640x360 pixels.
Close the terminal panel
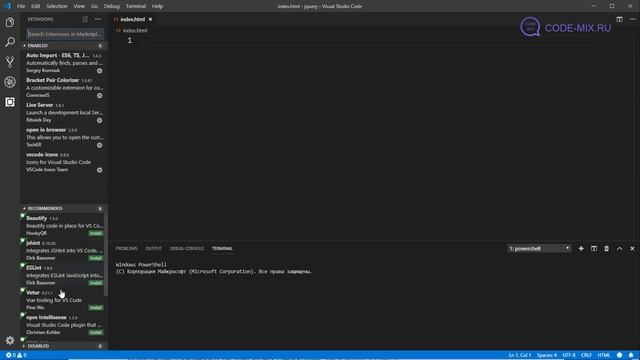pos(632,249)
